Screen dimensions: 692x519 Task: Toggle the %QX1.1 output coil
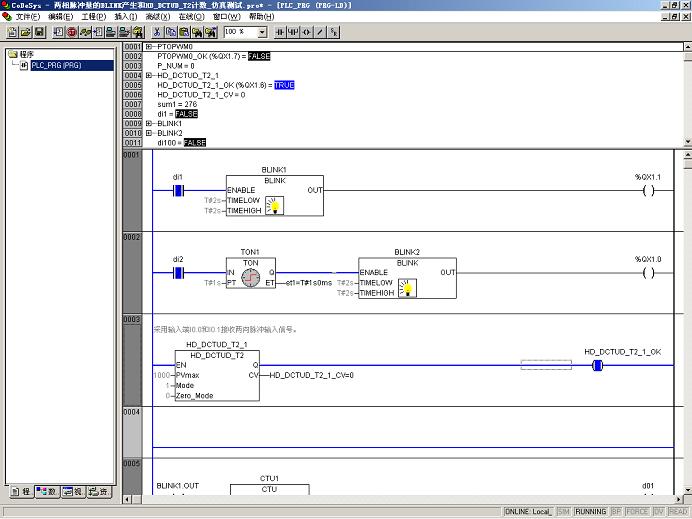[x=648, y=191]
